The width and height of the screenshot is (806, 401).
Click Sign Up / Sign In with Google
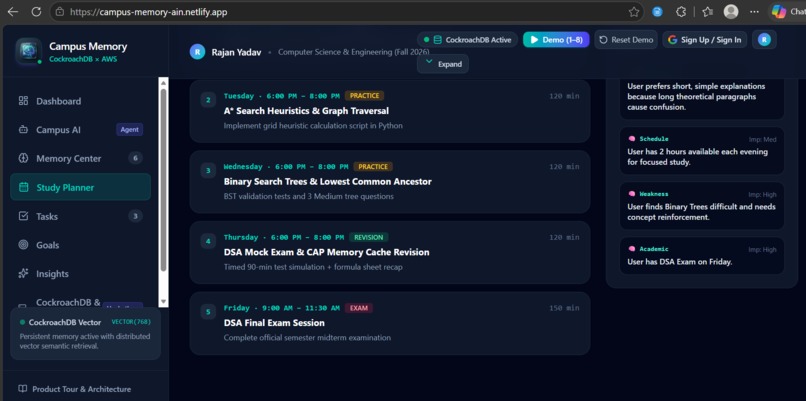point(705,40)
